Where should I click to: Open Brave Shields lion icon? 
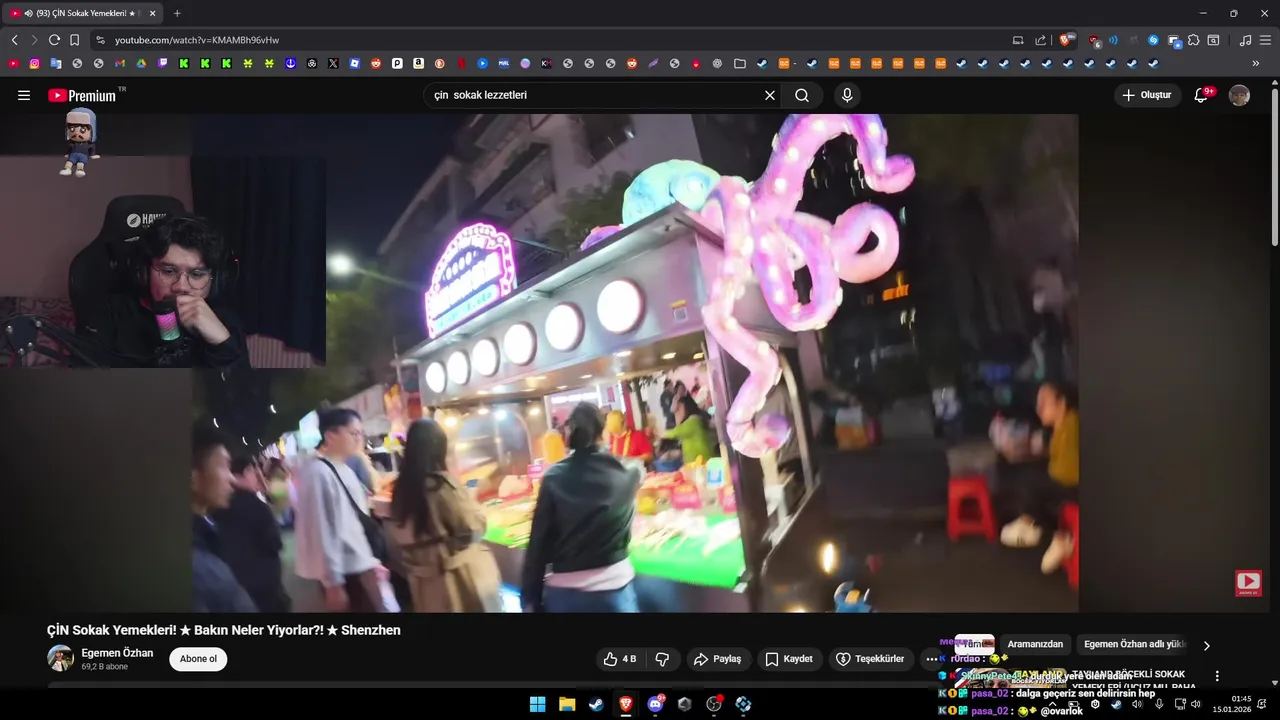coord(1066,40)
